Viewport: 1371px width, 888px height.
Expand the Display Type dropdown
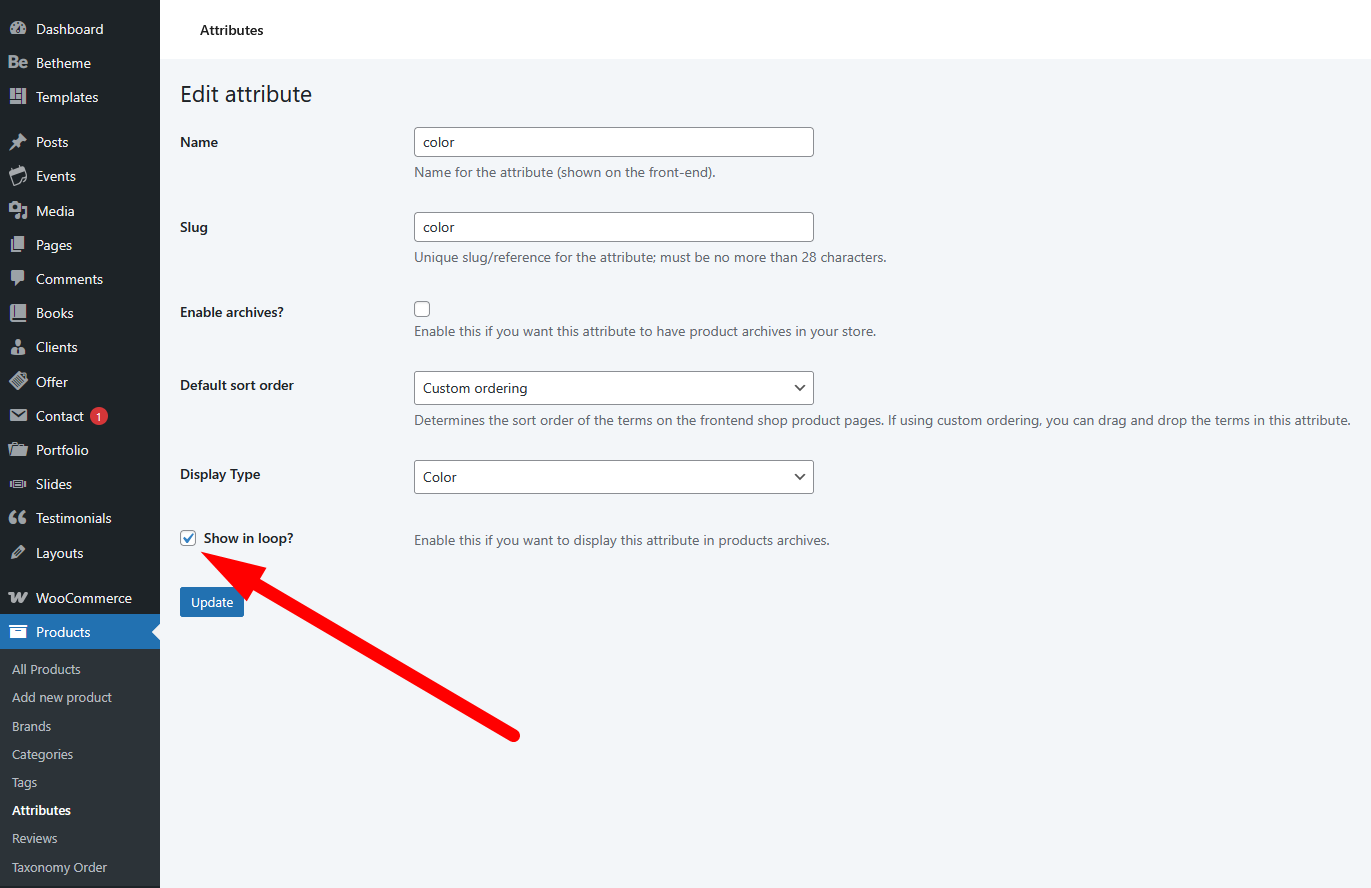613,477
